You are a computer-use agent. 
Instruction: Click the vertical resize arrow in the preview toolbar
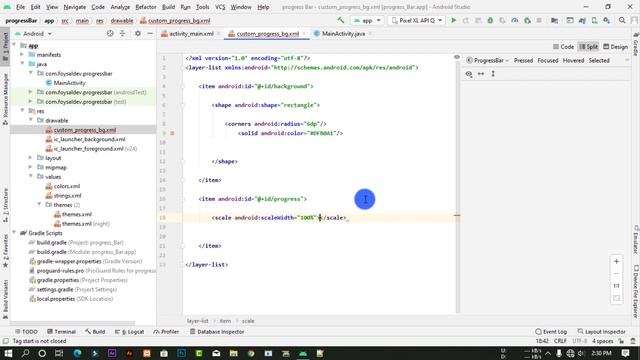[x=493, y=74]
